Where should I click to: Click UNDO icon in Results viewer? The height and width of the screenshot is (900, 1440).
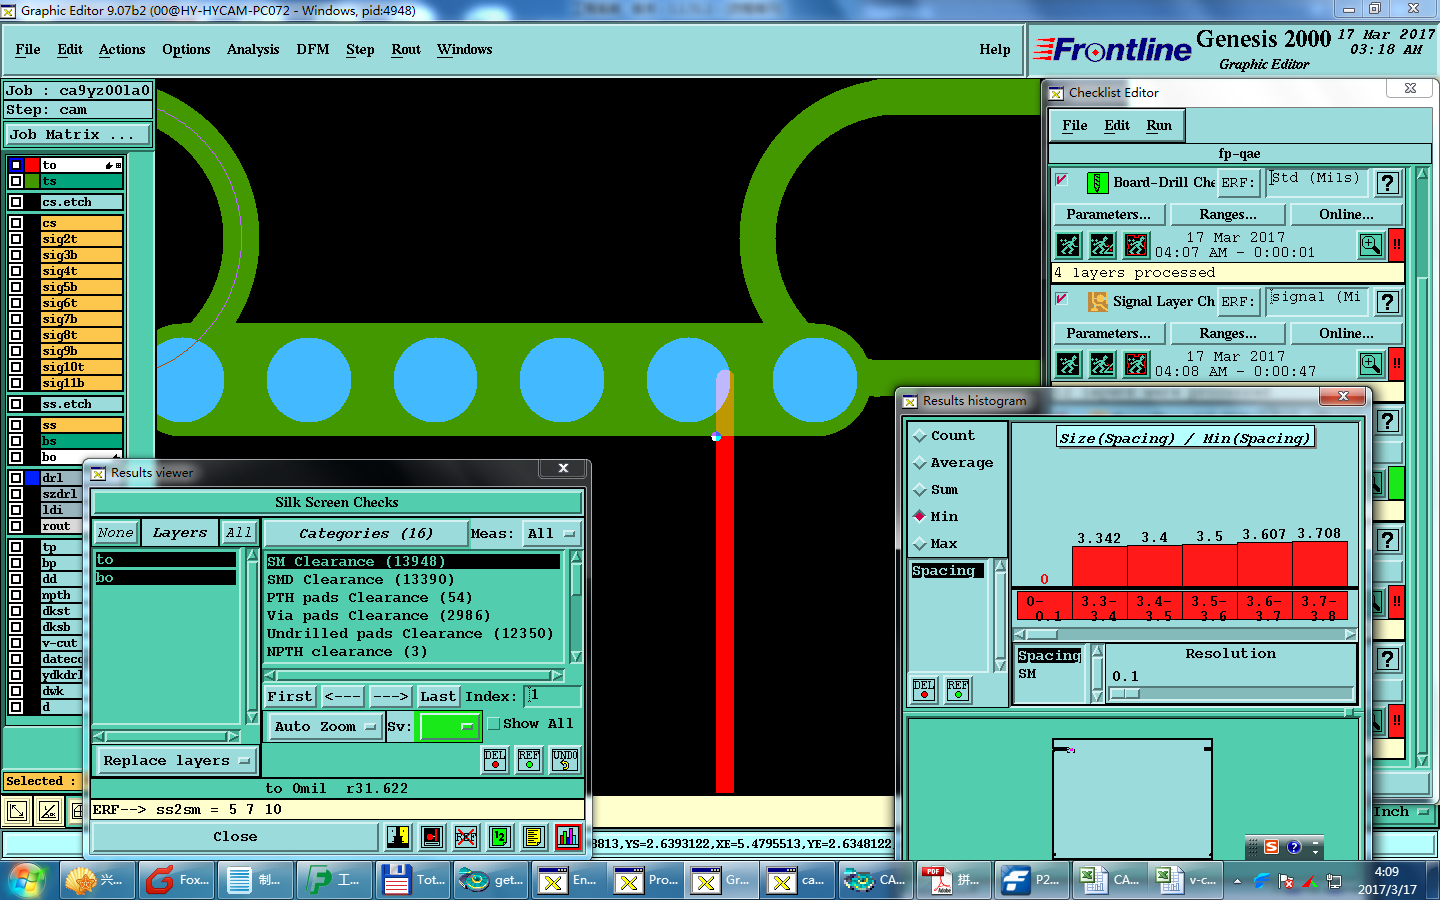(x=565, y=760)
